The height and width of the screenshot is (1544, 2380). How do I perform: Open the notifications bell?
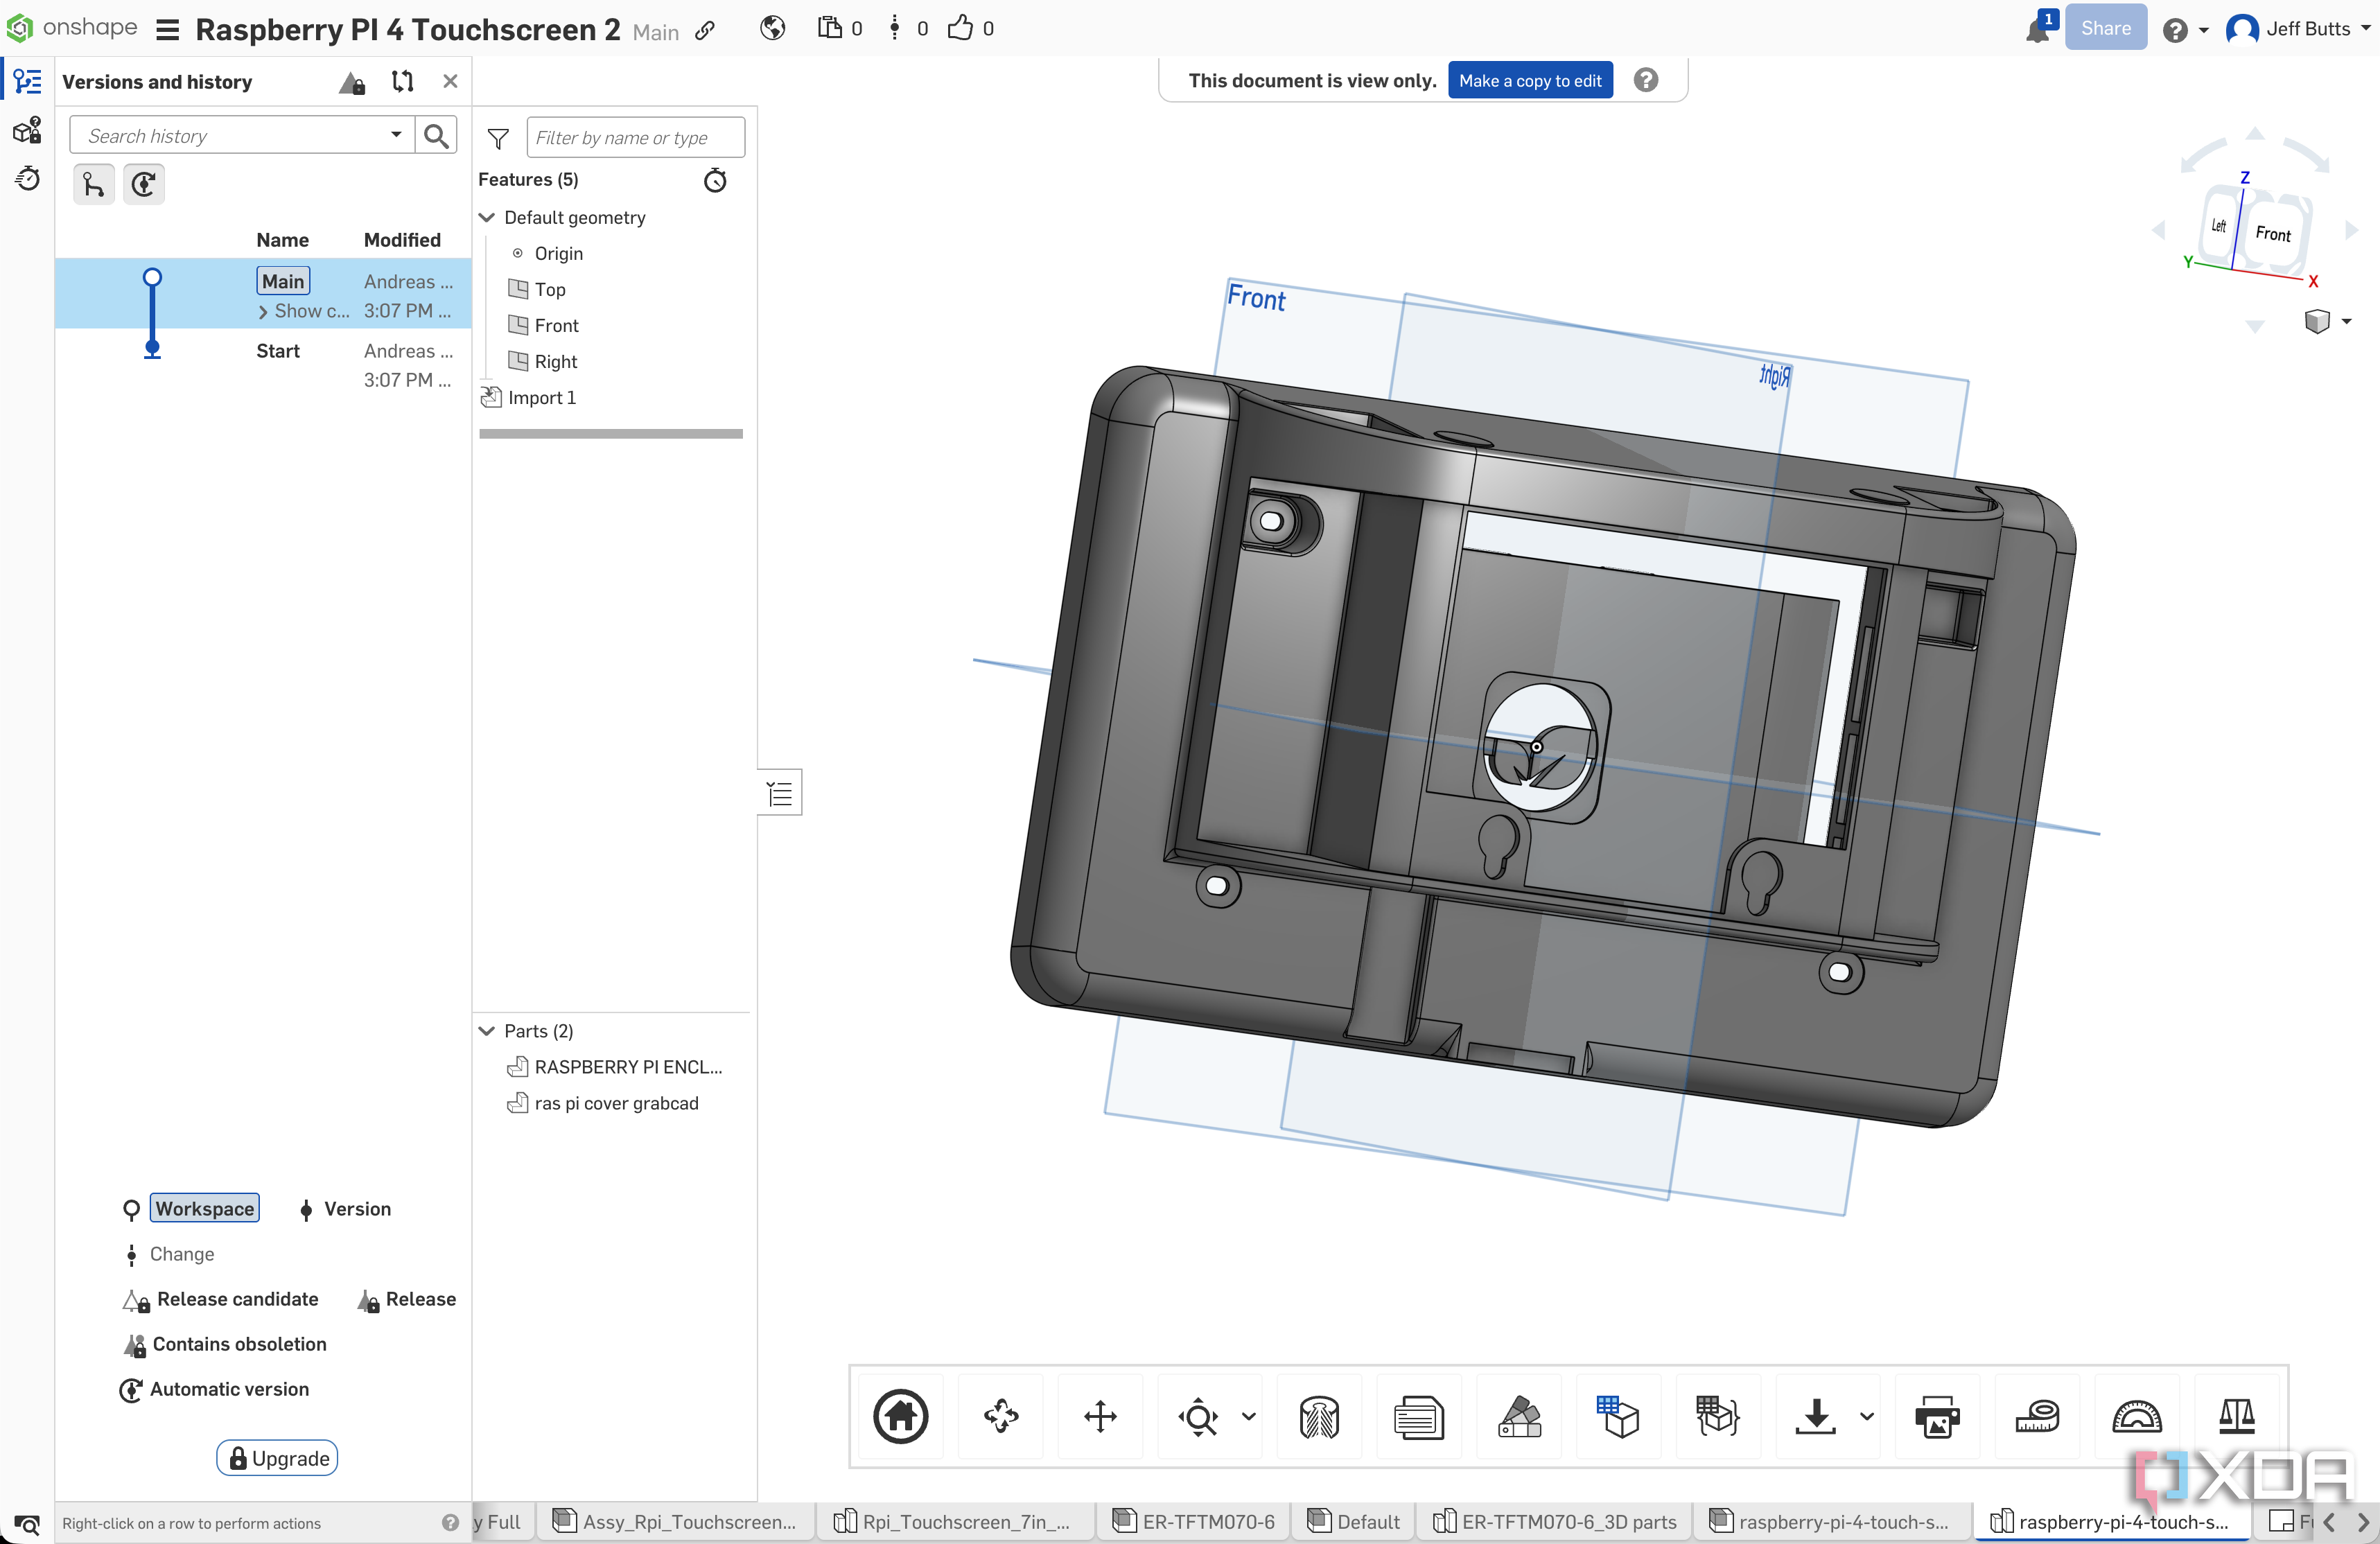[x=2037, y=29]
